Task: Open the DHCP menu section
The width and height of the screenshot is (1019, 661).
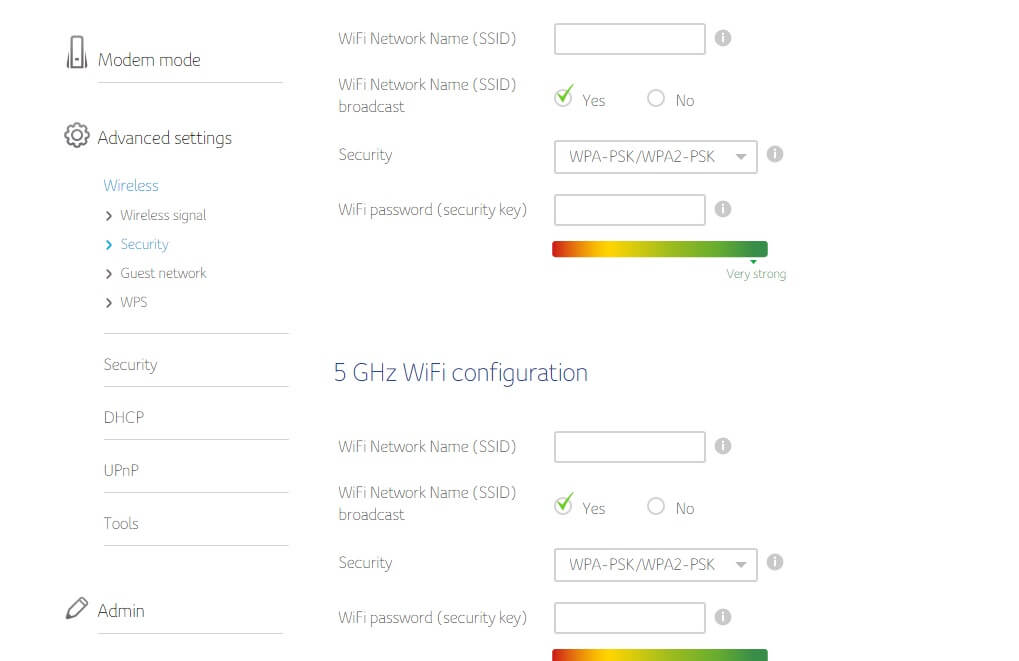Action: [124, 417]
